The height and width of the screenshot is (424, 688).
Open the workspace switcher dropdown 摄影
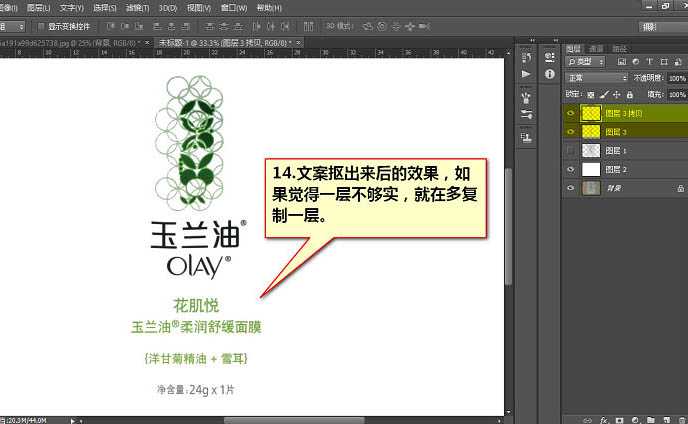(663, 27)
